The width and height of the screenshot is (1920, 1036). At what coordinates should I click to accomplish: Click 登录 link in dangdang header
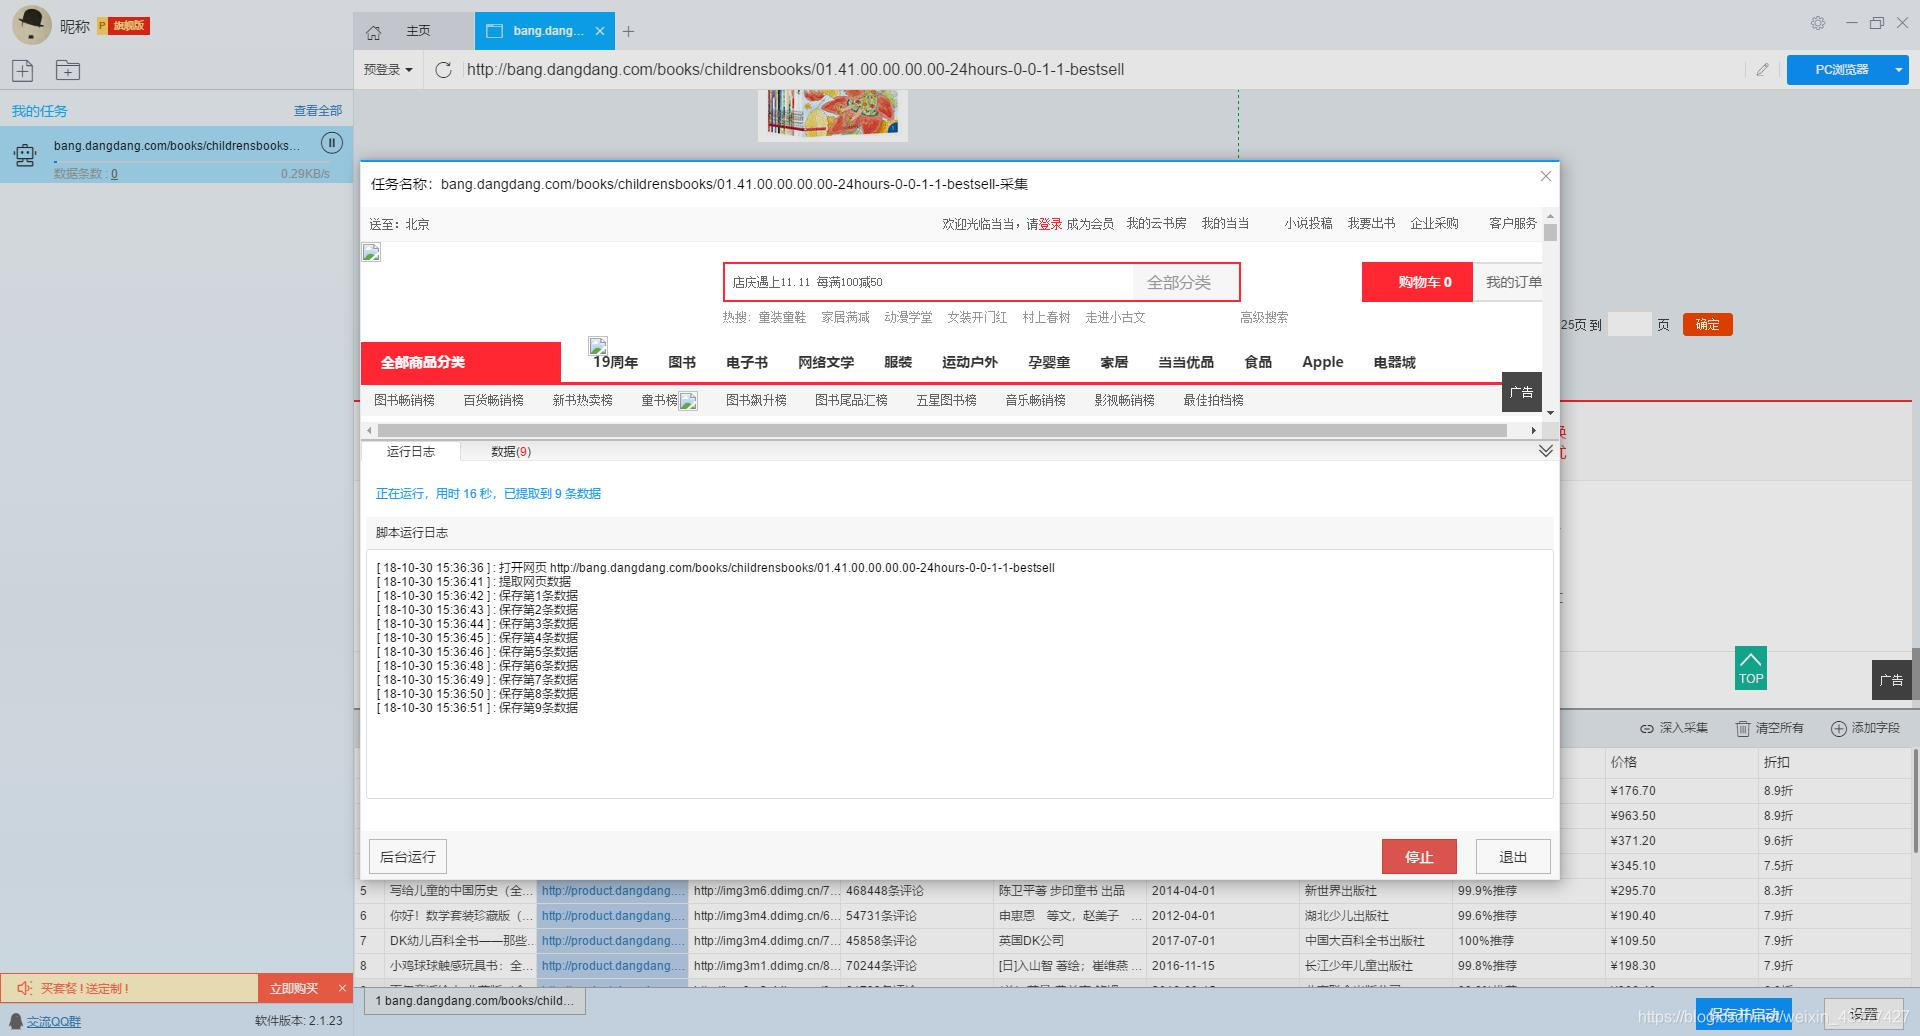click(x=1050, y=224)
